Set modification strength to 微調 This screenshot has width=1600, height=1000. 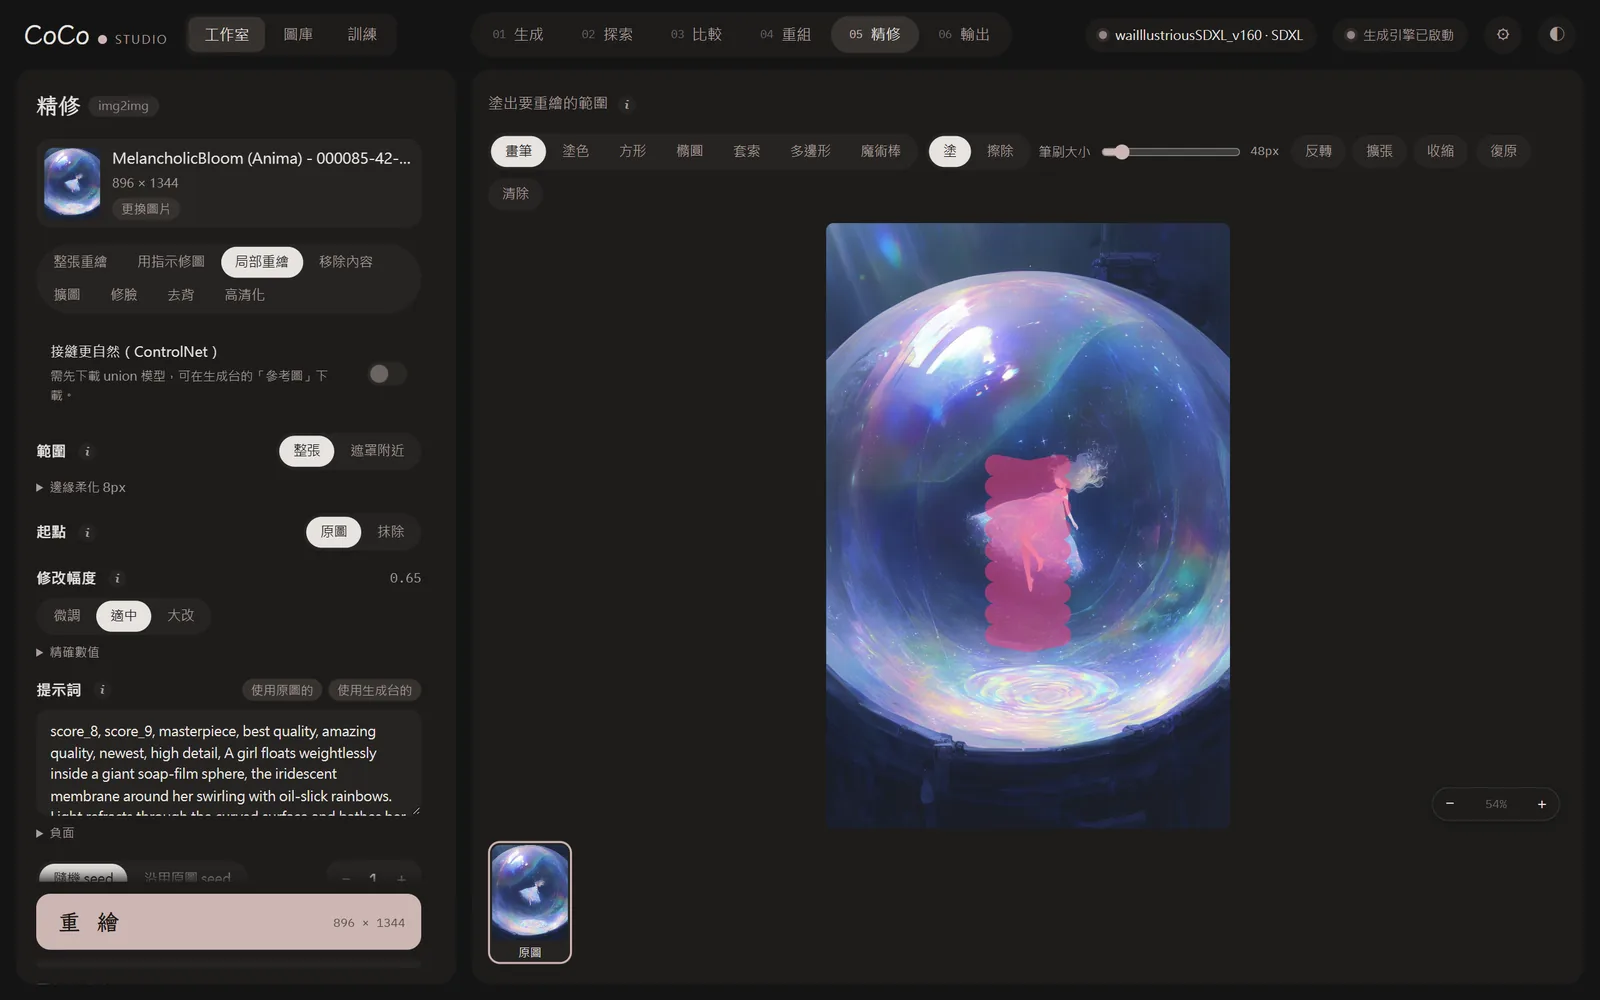click(x=67, y=616)
